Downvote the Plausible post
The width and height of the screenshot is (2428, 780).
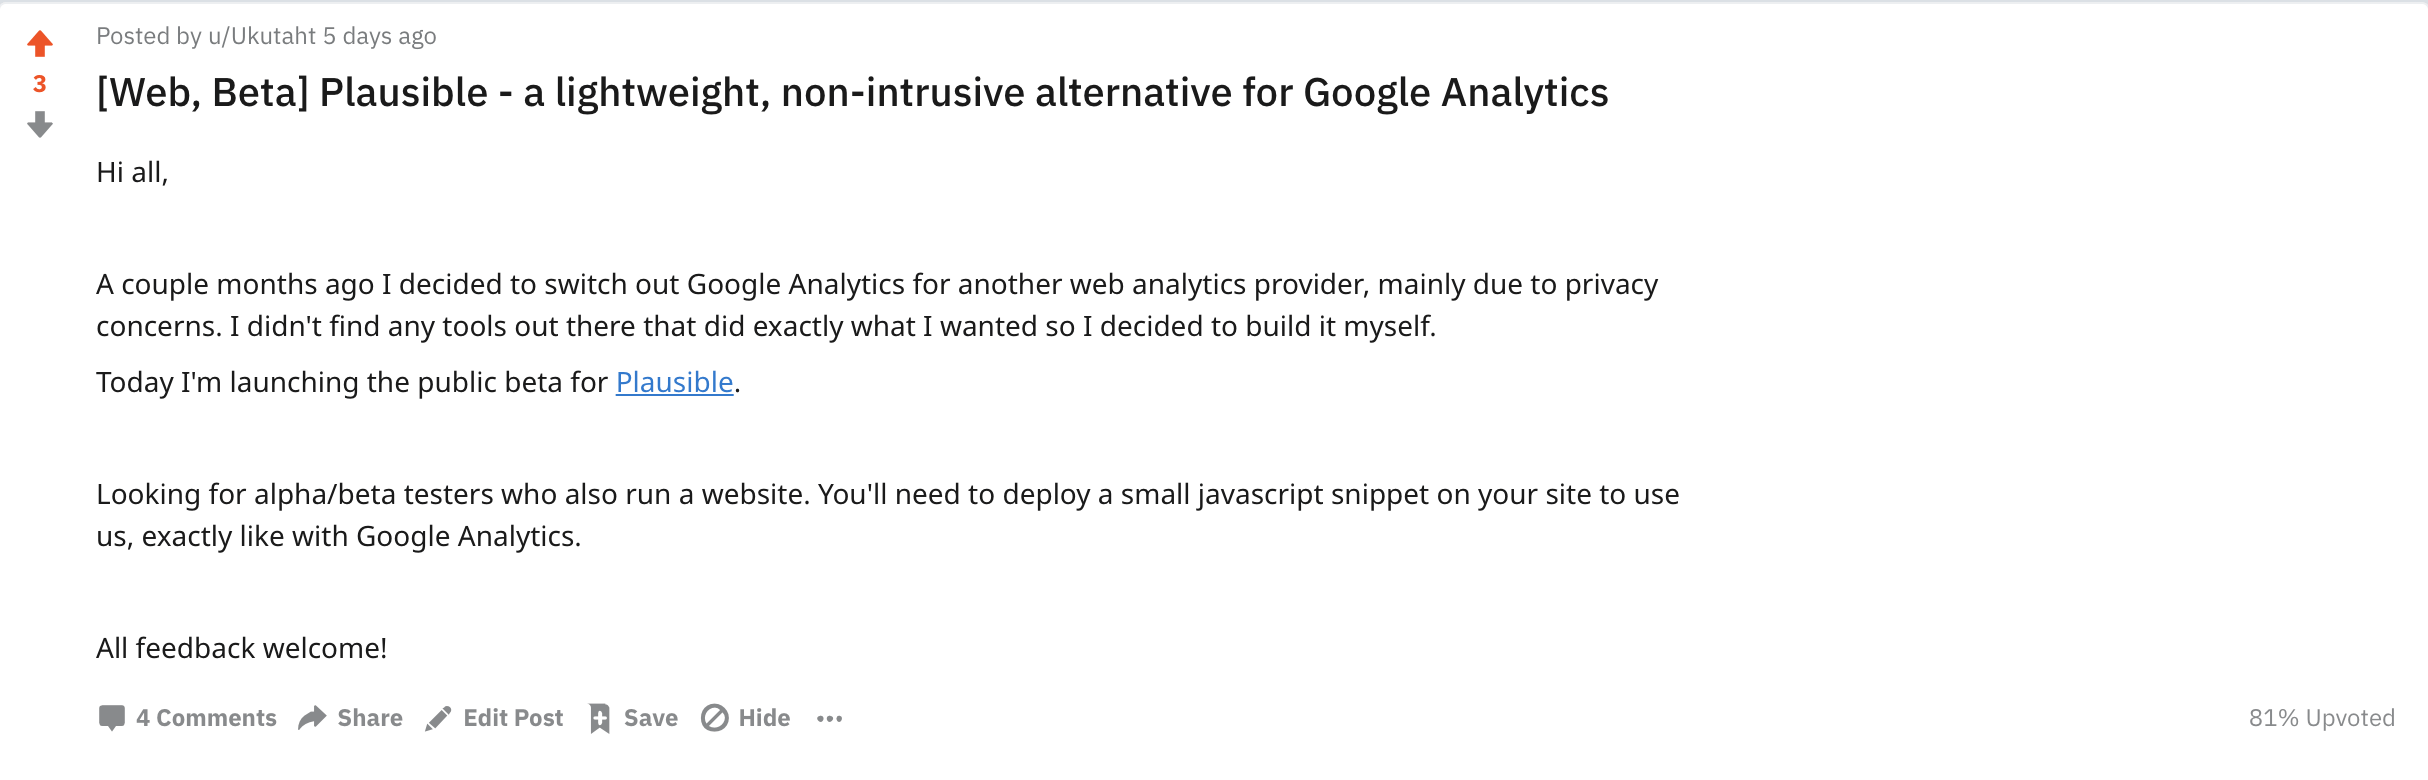(x=40, y=125)
